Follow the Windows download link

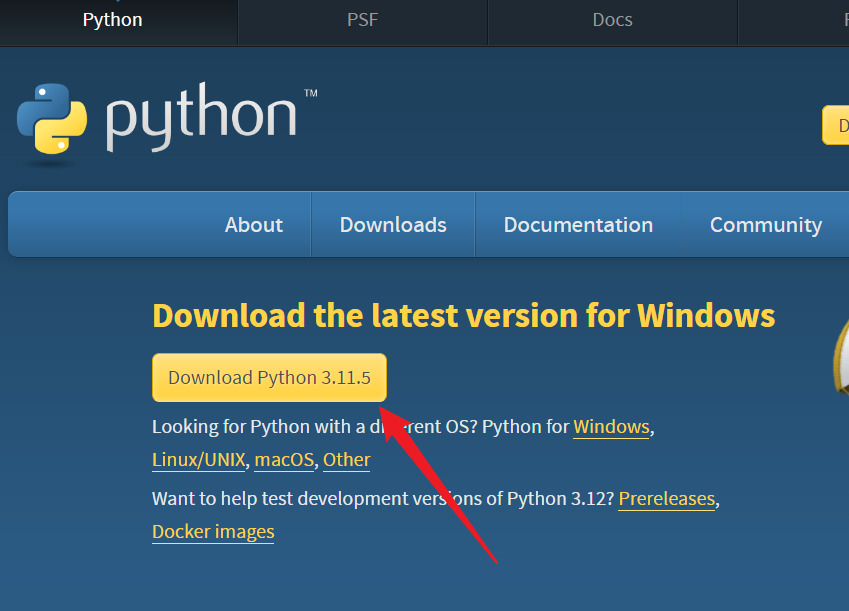click(x=611, y=427)
